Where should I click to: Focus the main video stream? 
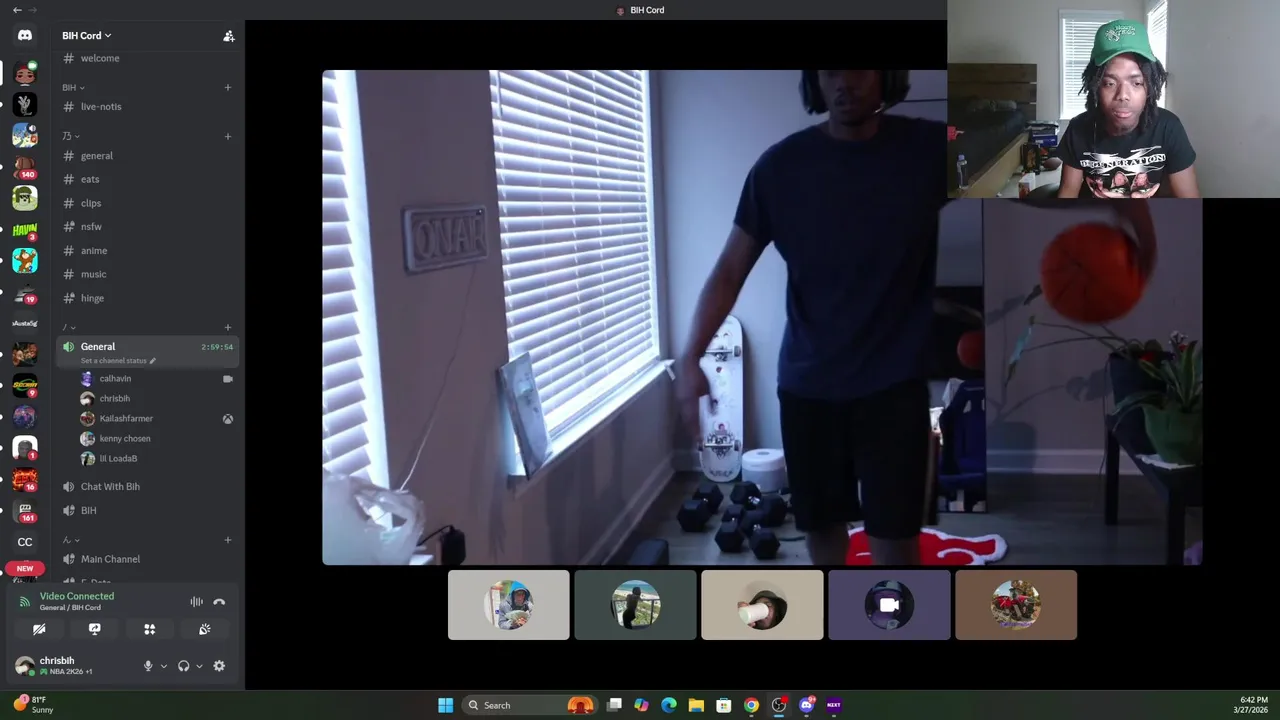click(x=762, y=317)
